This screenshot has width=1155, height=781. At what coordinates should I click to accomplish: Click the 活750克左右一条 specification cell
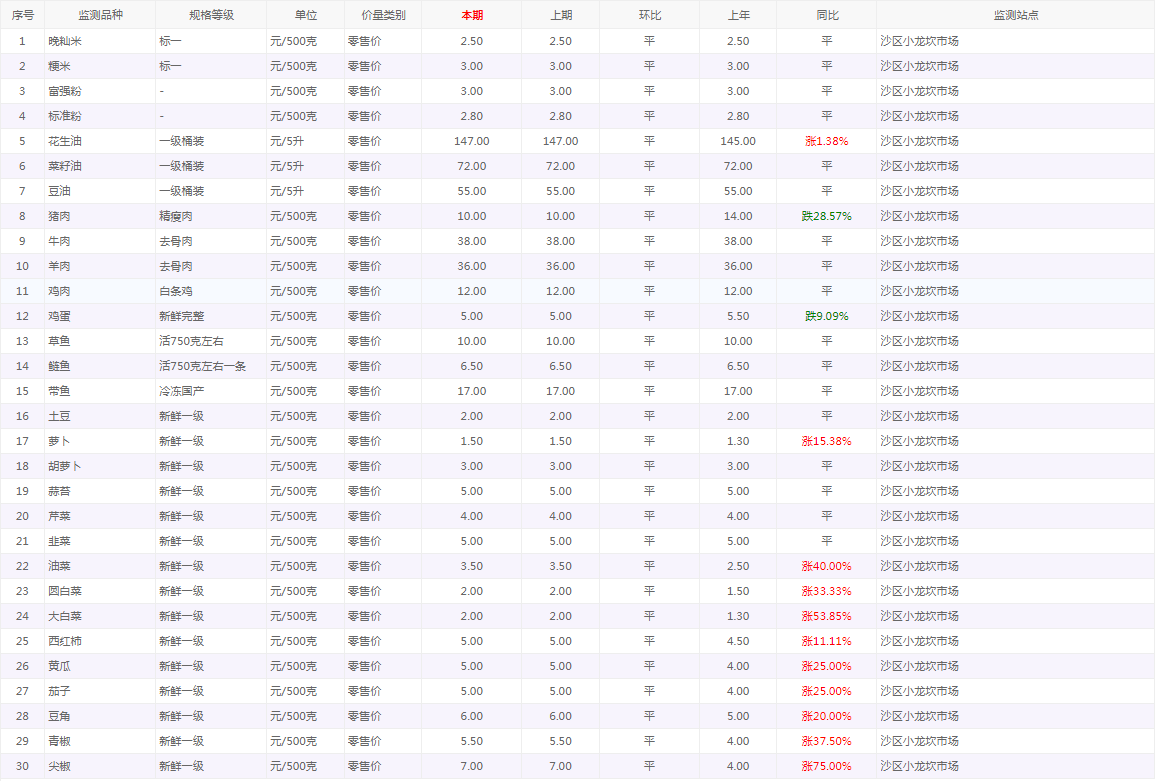203,366
